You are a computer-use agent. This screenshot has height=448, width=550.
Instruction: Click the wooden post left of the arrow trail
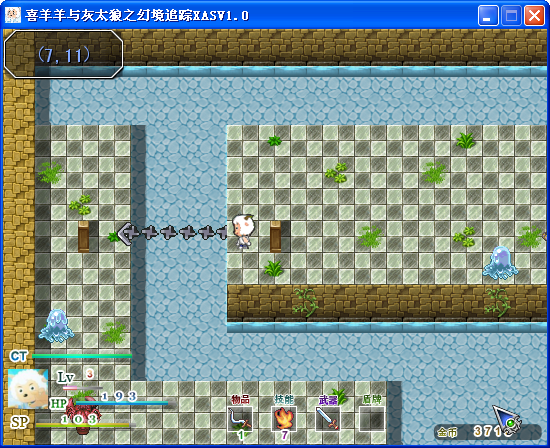[83, 237]
